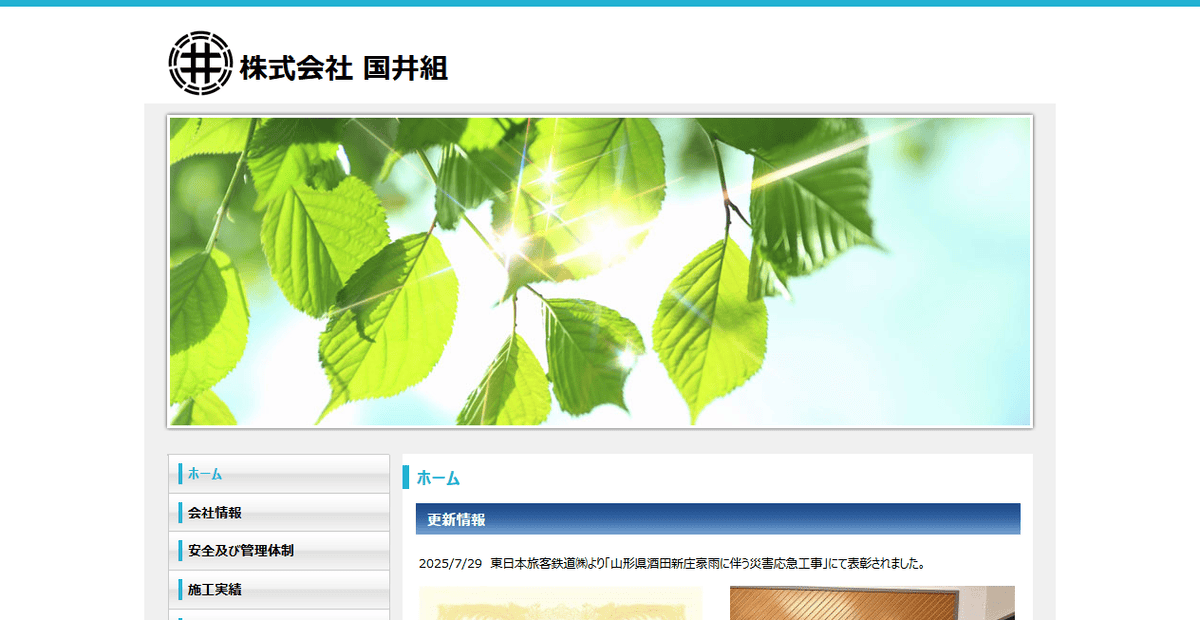The image size is (1200, 620).
Task: Click the 更新情報 blue header bar
Action: [x=715, y=518]
